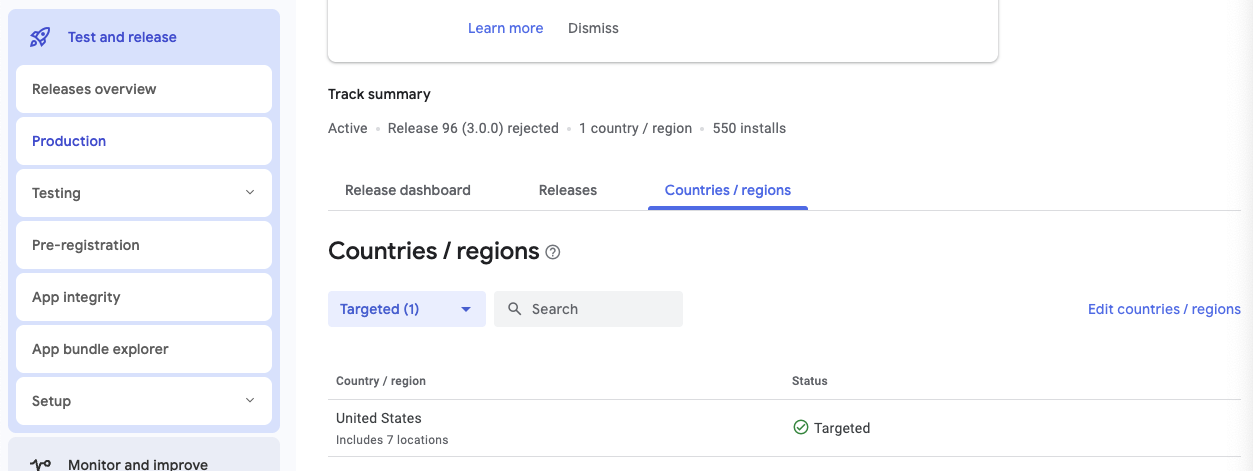Open the Targeted (1) filter dropdown
The height and width of the screenshot is (471, 1253).
tap(406, 309)
